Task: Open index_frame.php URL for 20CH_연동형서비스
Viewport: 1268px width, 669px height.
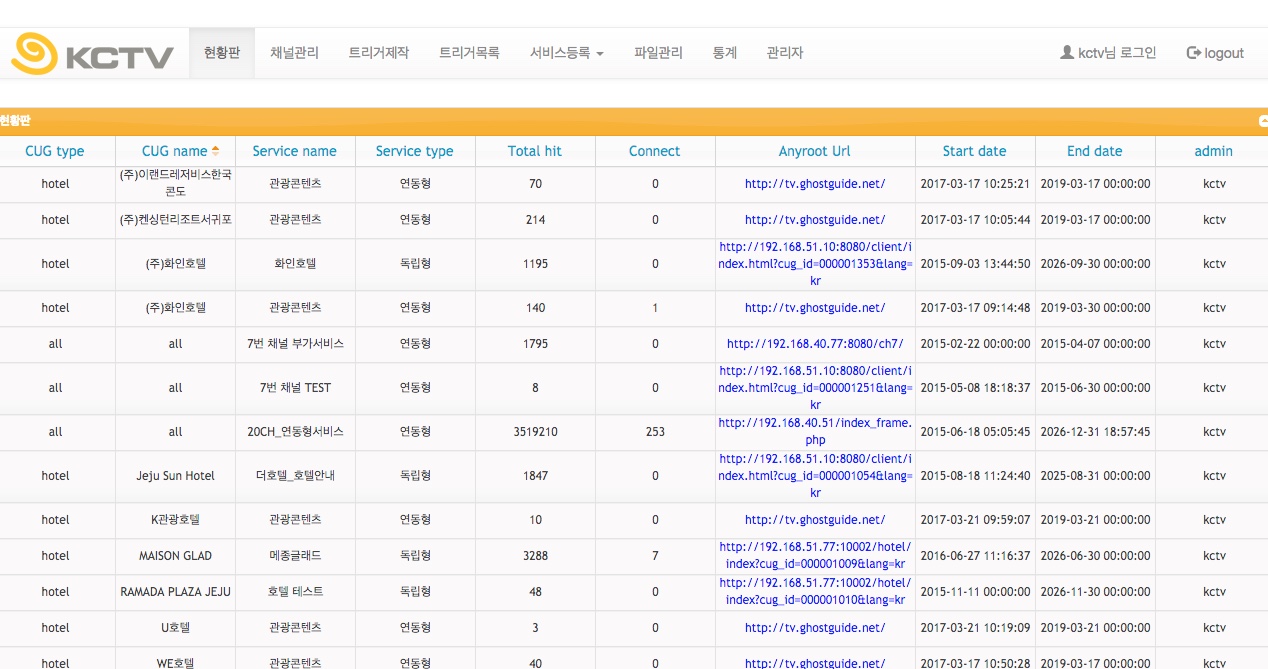Action: click(815, 432)
